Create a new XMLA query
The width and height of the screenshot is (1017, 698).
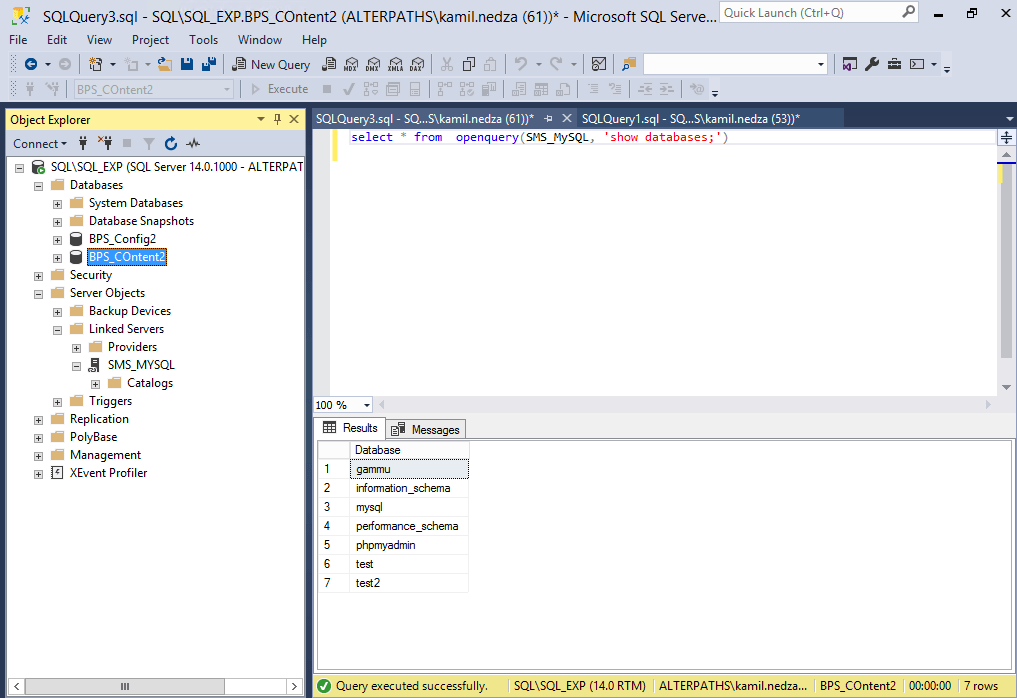tap(396, 64)
